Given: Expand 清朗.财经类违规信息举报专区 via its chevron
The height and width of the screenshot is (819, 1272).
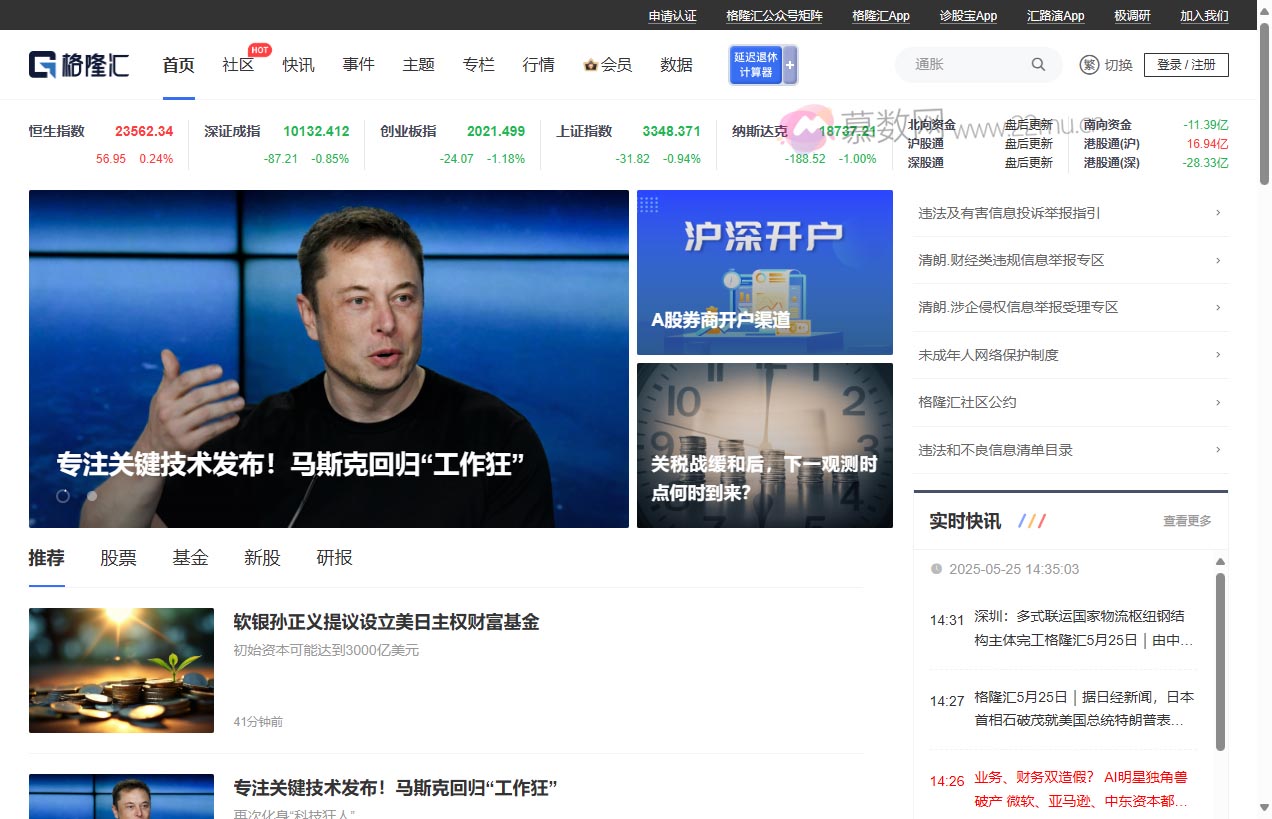Looking at the screenshot, I should (1217, 260).
